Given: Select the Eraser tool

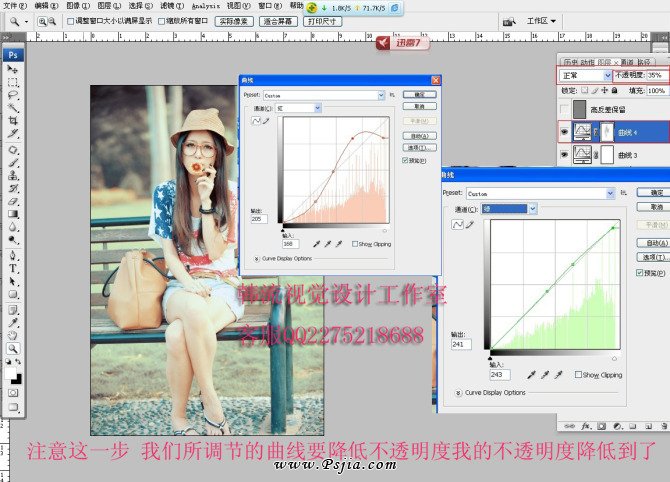Looking at the screenshot, I should coord(13,201).
